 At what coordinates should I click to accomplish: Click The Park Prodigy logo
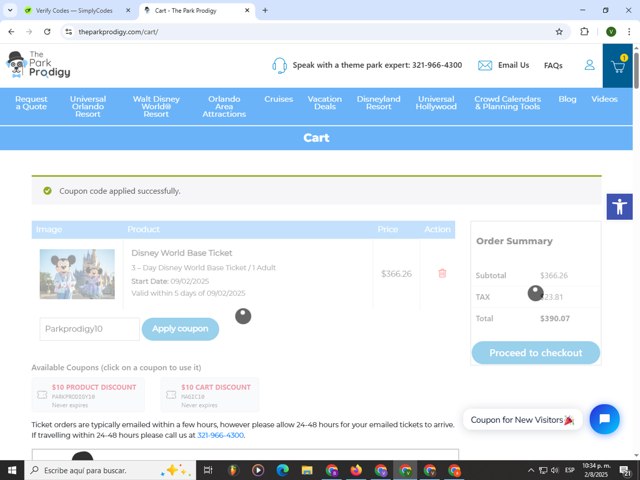pos(38,64)
